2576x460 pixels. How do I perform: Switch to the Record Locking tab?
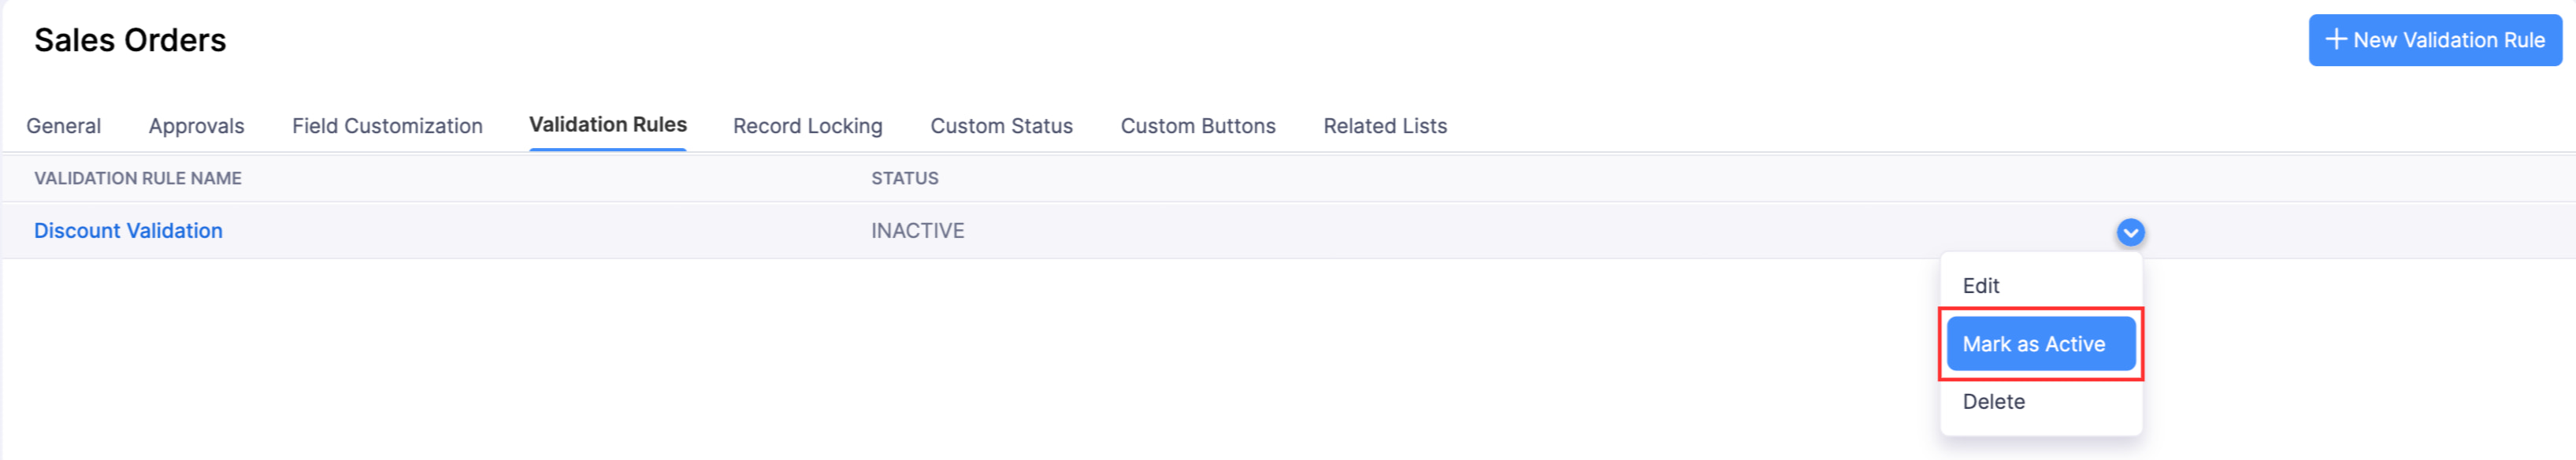click(808, 126)
